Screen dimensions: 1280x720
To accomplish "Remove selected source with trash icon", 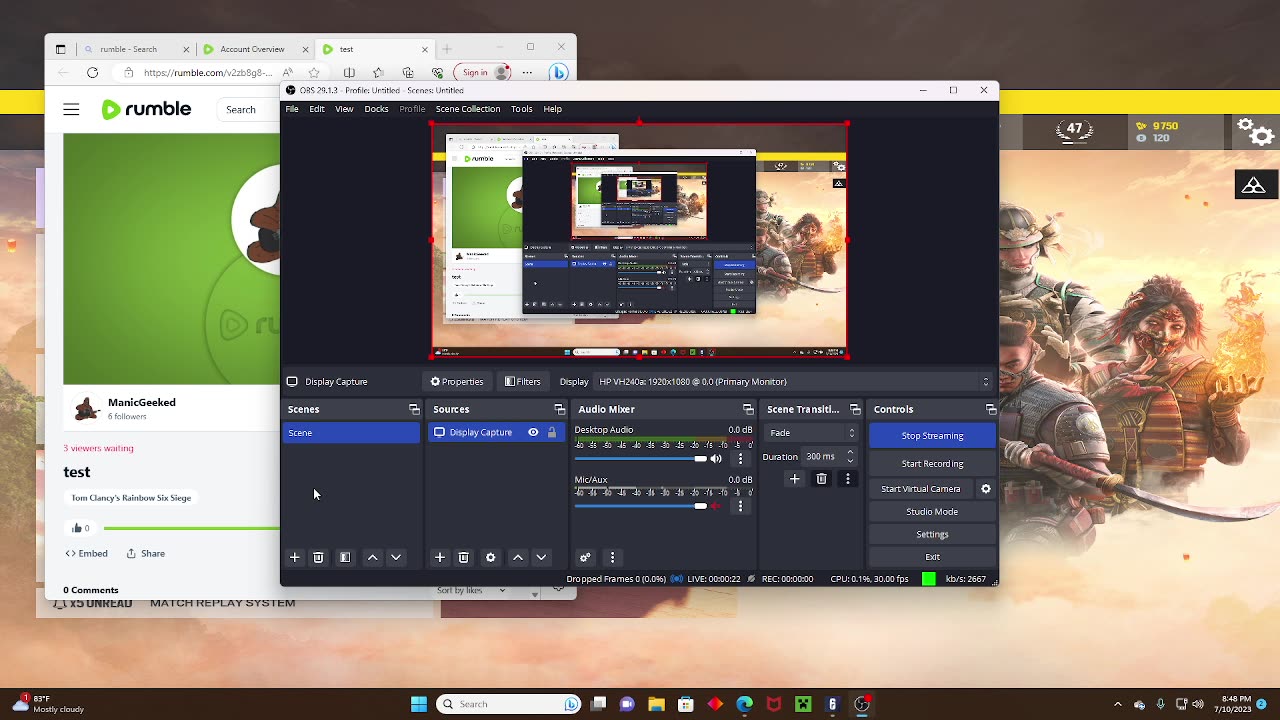I will click(x=463, y=557).
